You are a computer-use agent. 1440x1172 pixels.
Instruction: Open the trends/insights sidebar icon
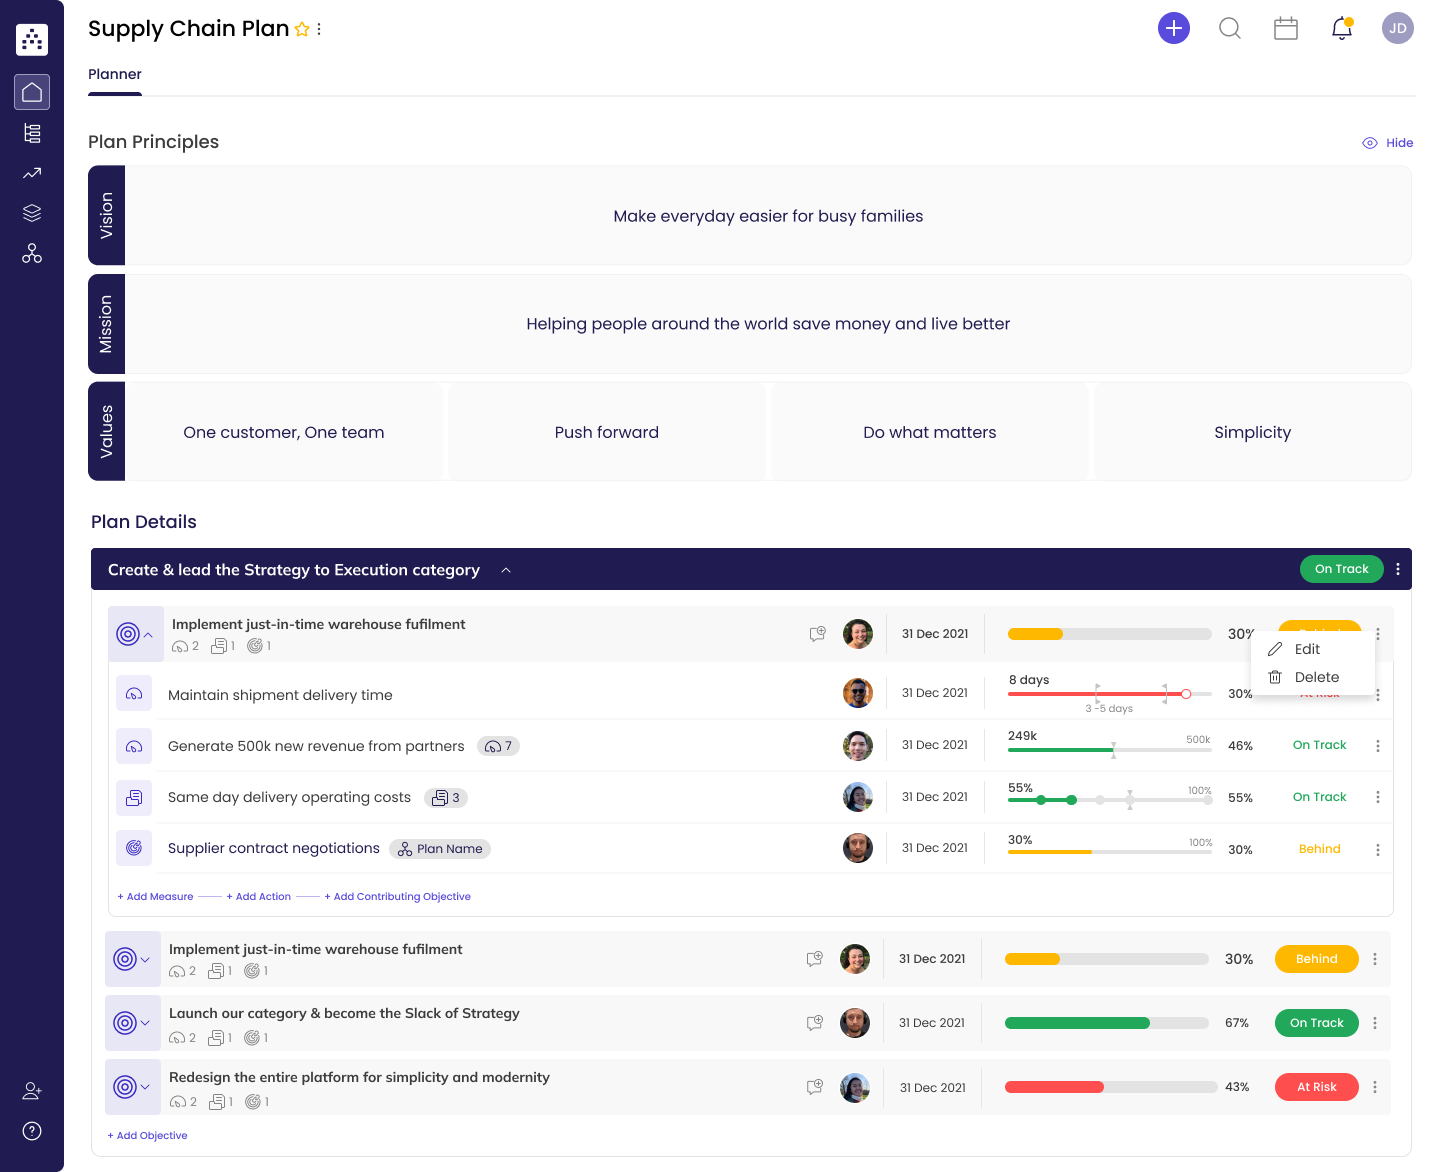click(31, 172)
